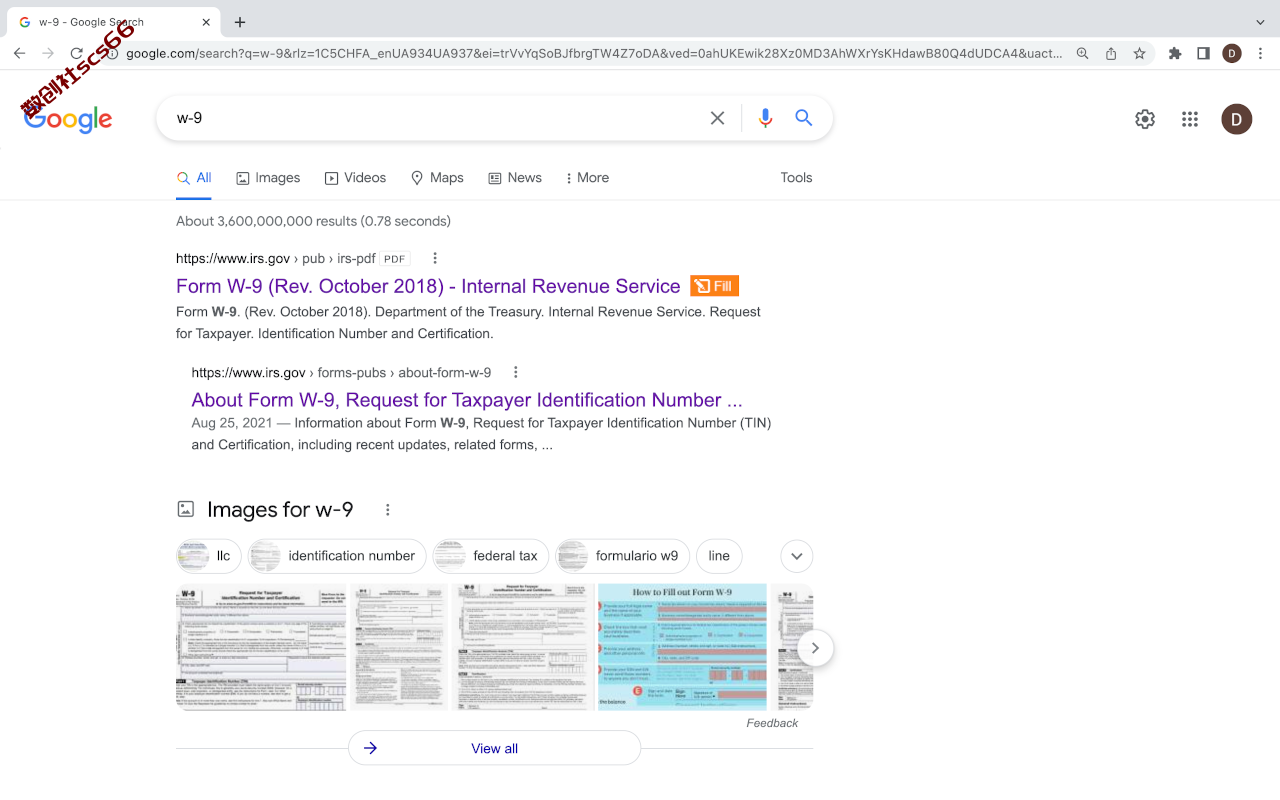
Task: Switch to the Images tab
Action: pos(268,178)
